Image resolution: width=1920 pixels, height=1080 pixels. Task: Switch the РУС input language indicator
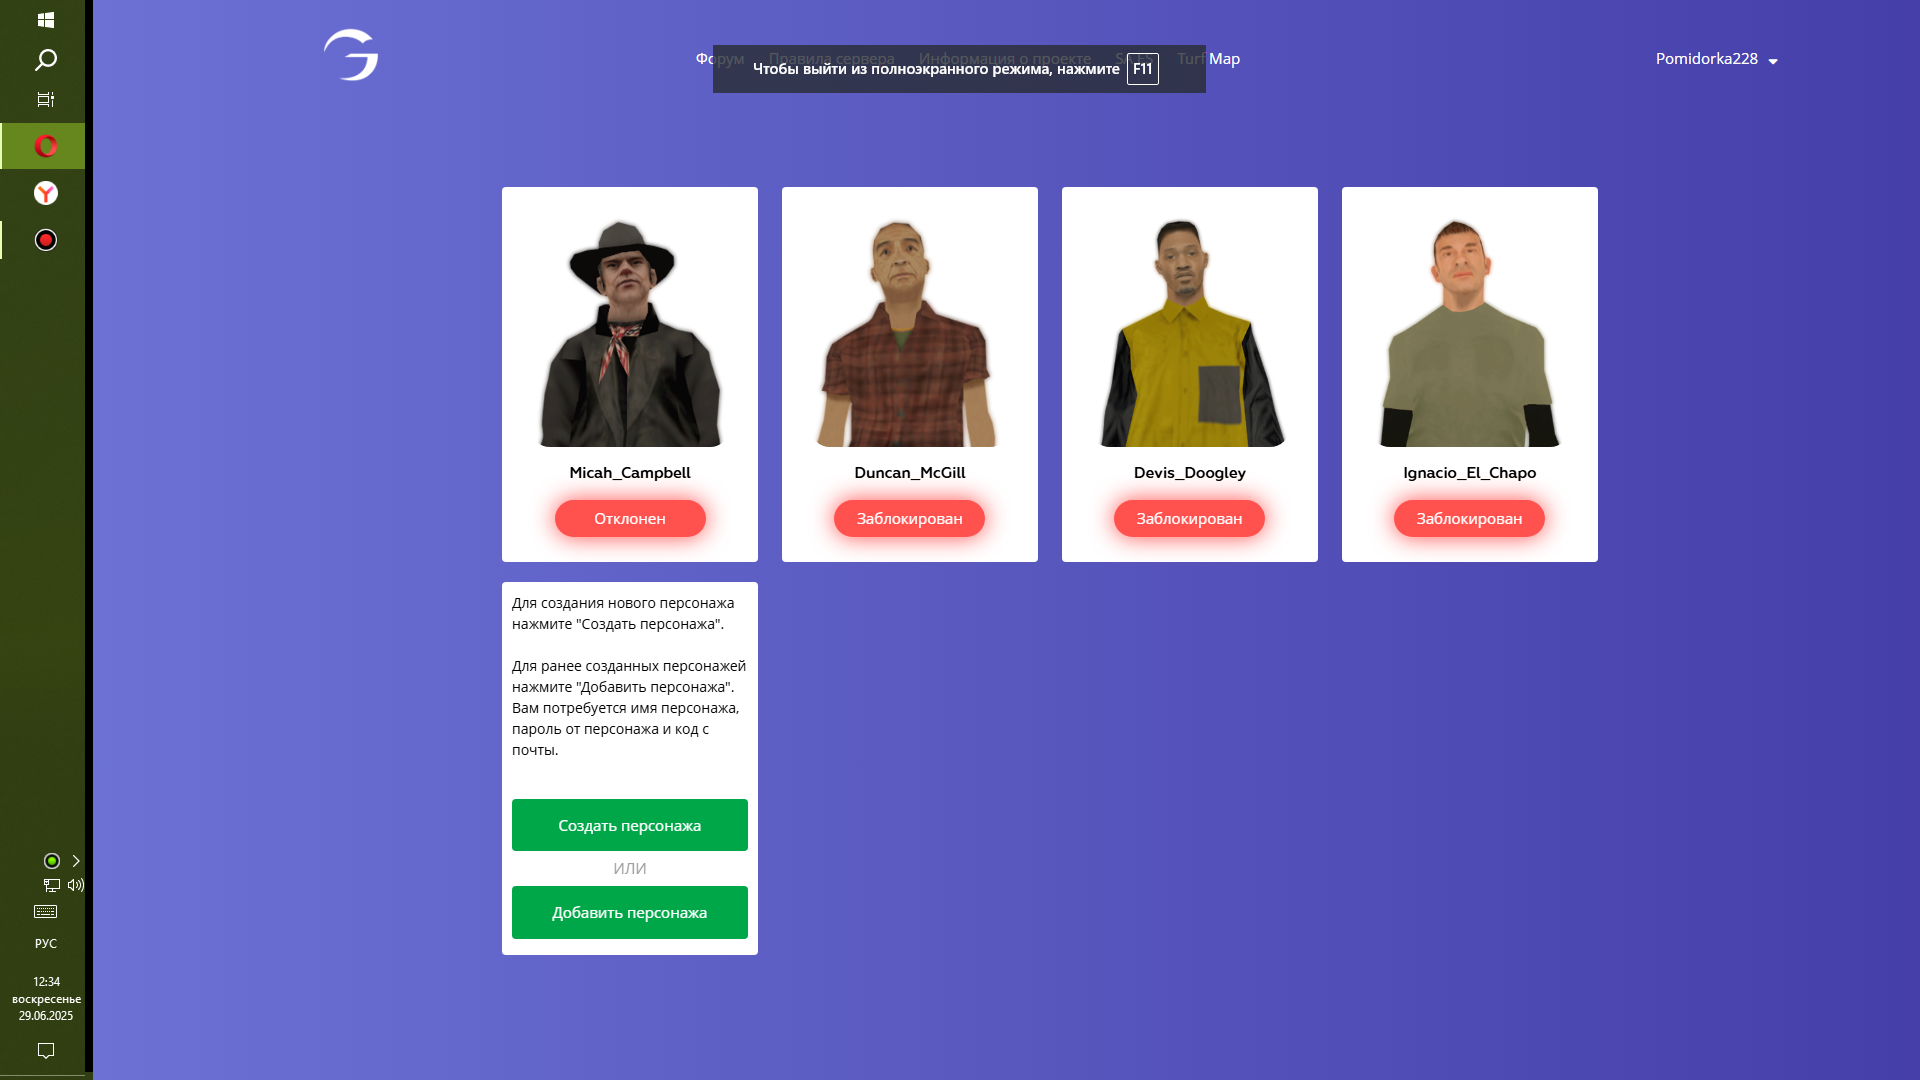click(45, 944)
